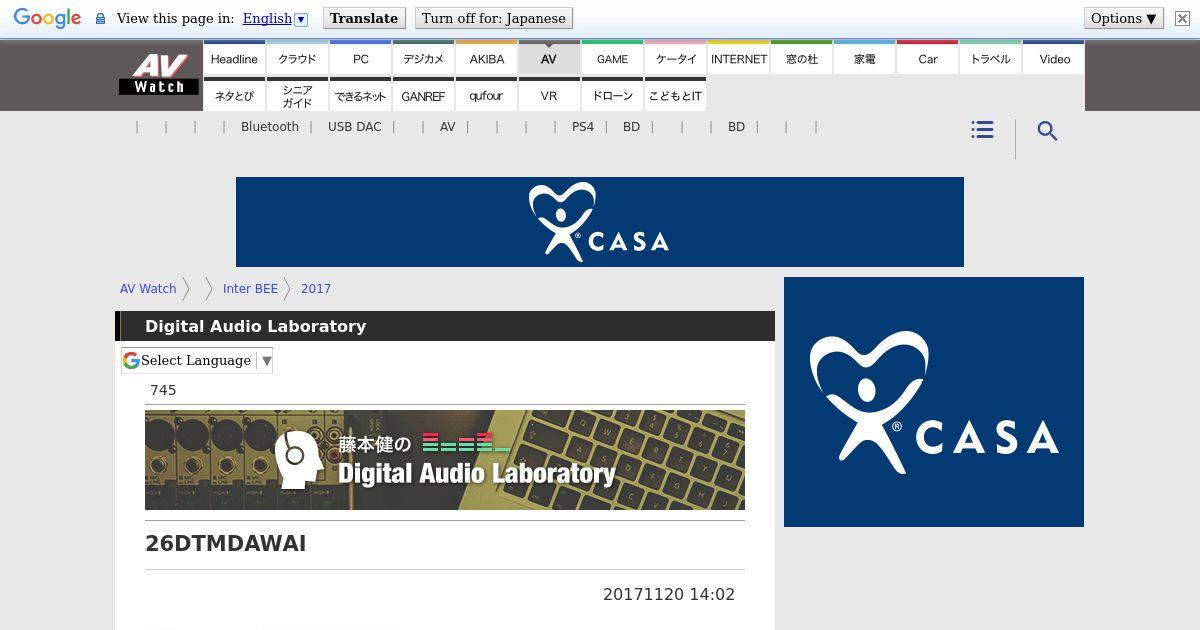
Task: Turn off translation for Japanese
Action: [494, 18]
